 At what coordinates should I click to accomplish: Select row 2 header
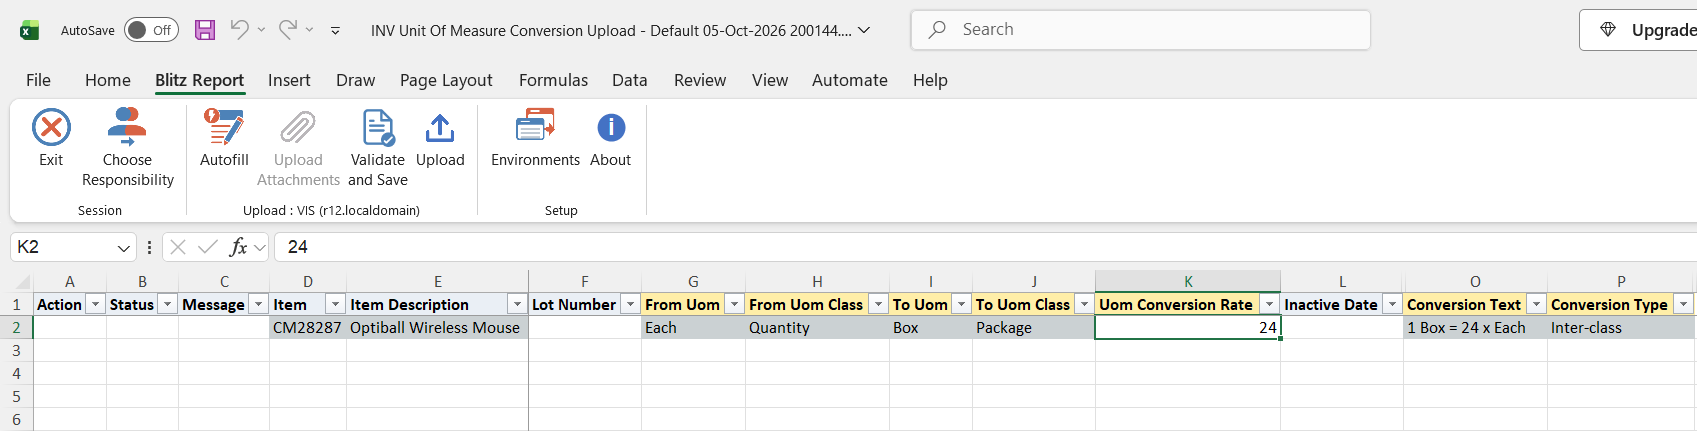click(16, 328)
